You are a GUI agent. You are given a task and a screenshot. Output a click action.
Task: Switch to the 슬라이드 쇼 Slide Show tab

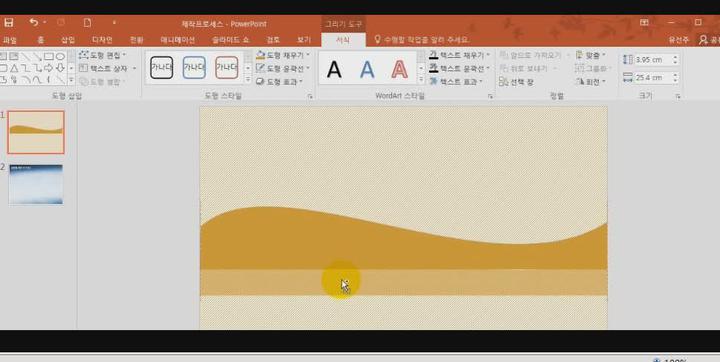coord(231,40)
